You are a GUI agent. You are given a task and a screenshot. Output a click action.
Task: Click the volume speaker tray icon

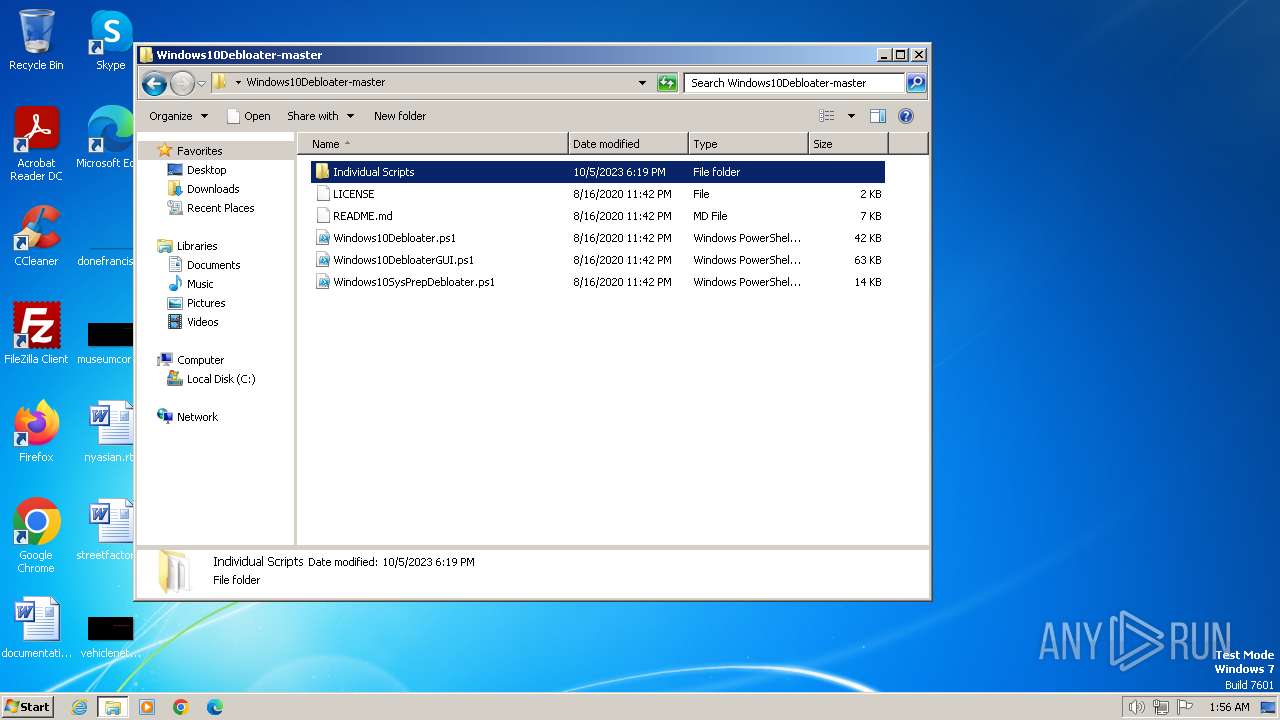(1137, 707)
